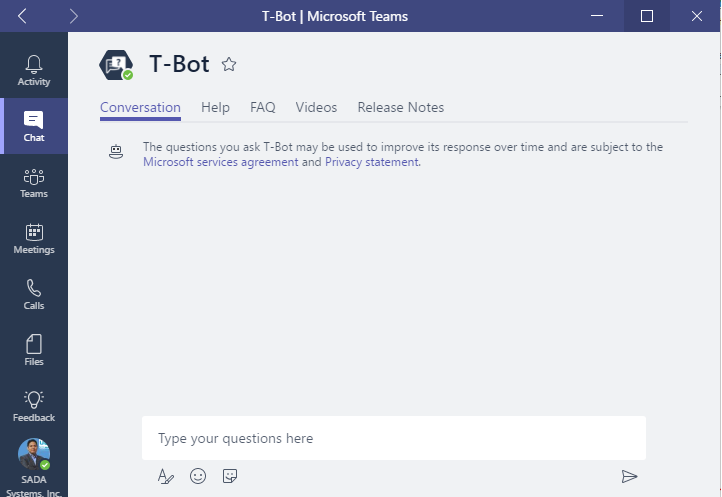
Task: Select the Chat sidebar icon
Action: pyautogui.click(x=34, y=126)
